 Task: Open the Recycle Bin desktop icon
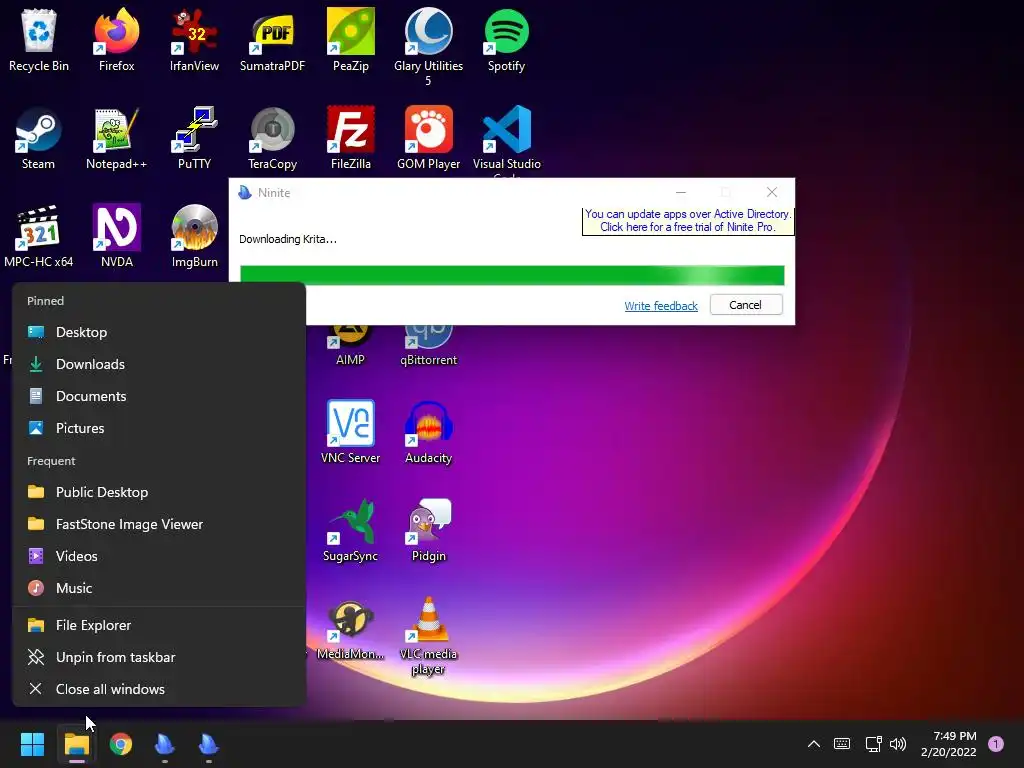[x=39, y=40]
